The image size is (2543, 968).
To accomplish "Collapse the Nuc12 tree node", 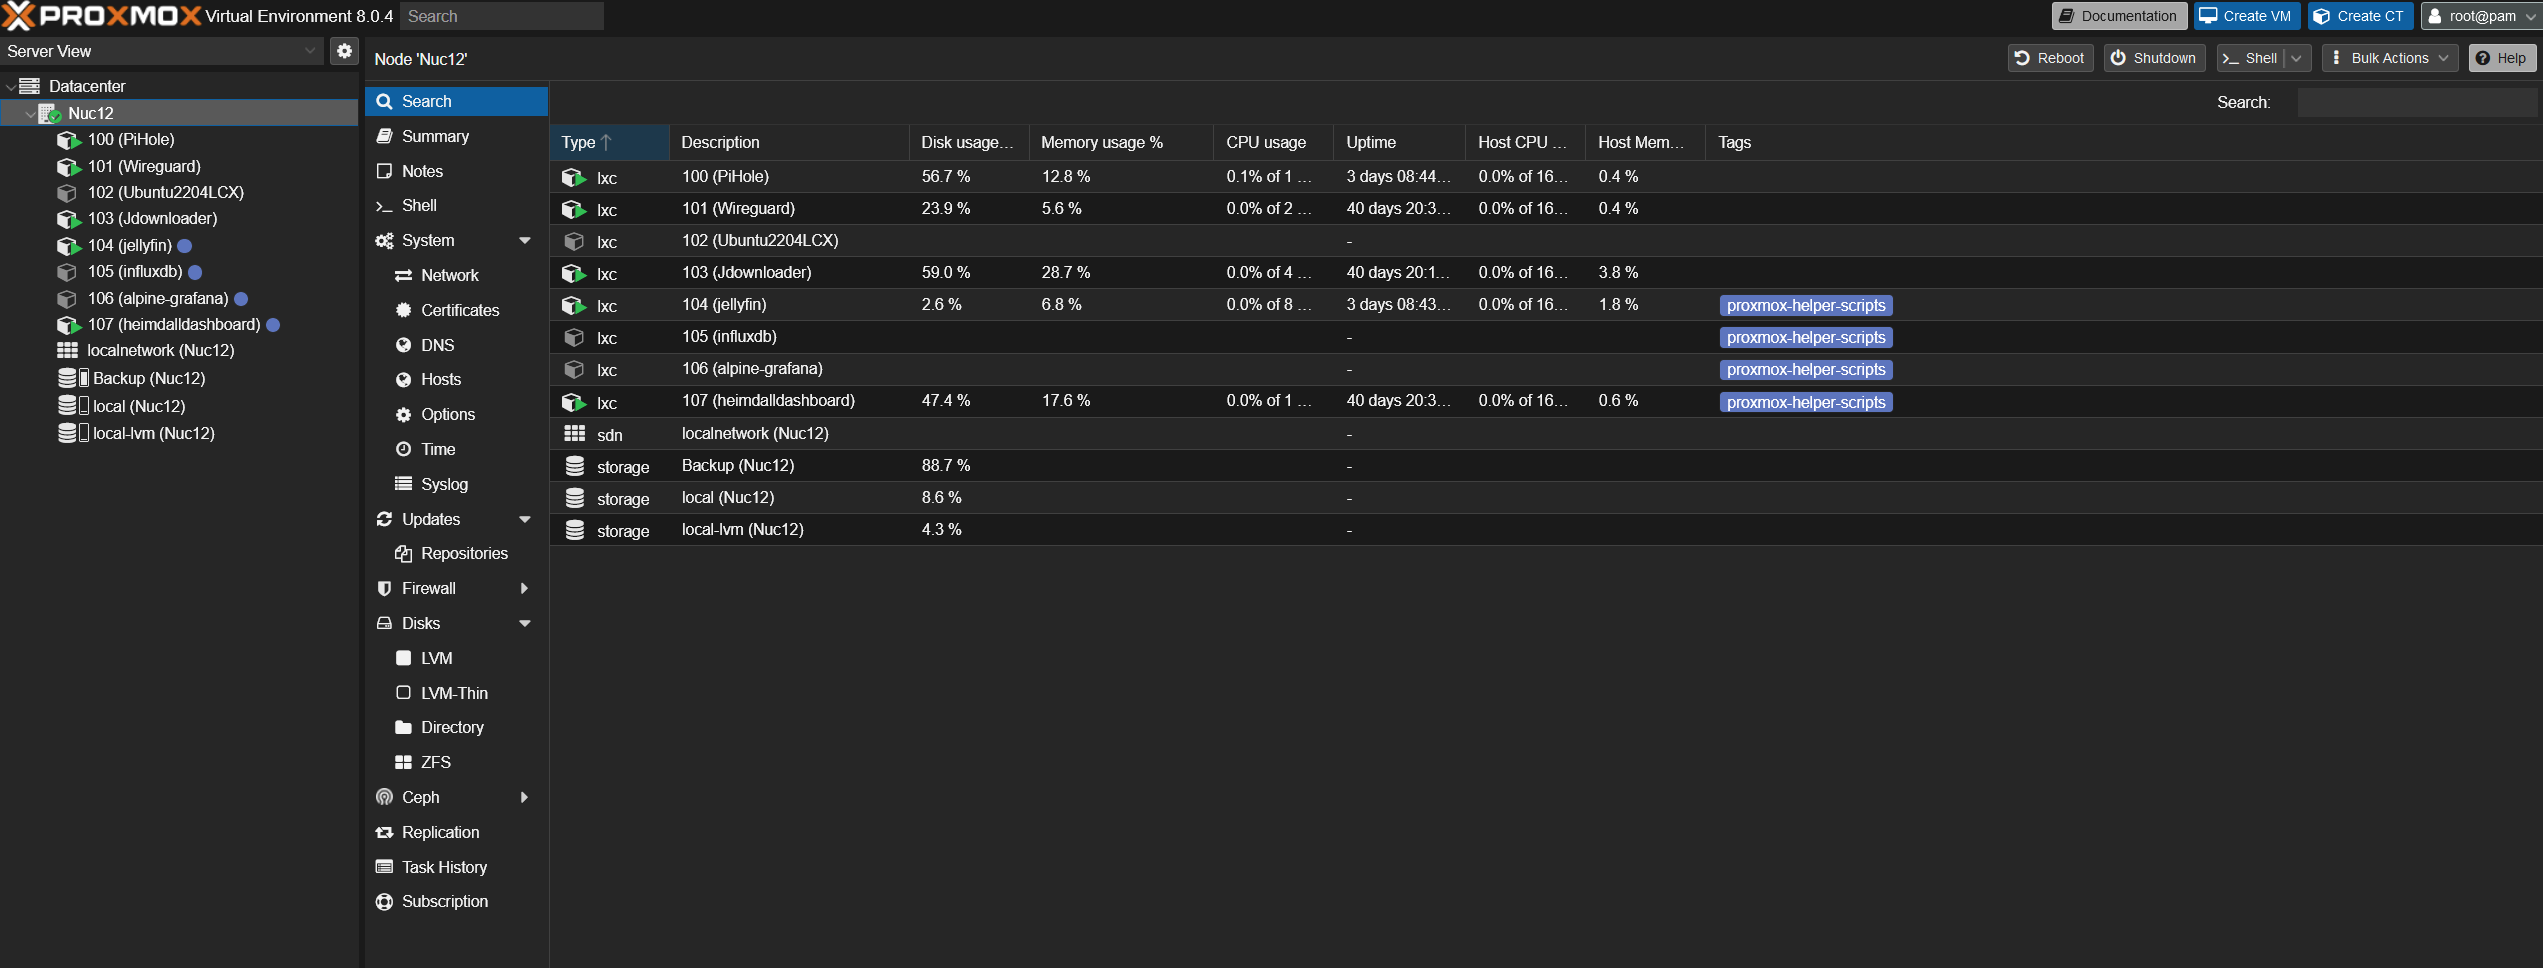I will point(30,114).
